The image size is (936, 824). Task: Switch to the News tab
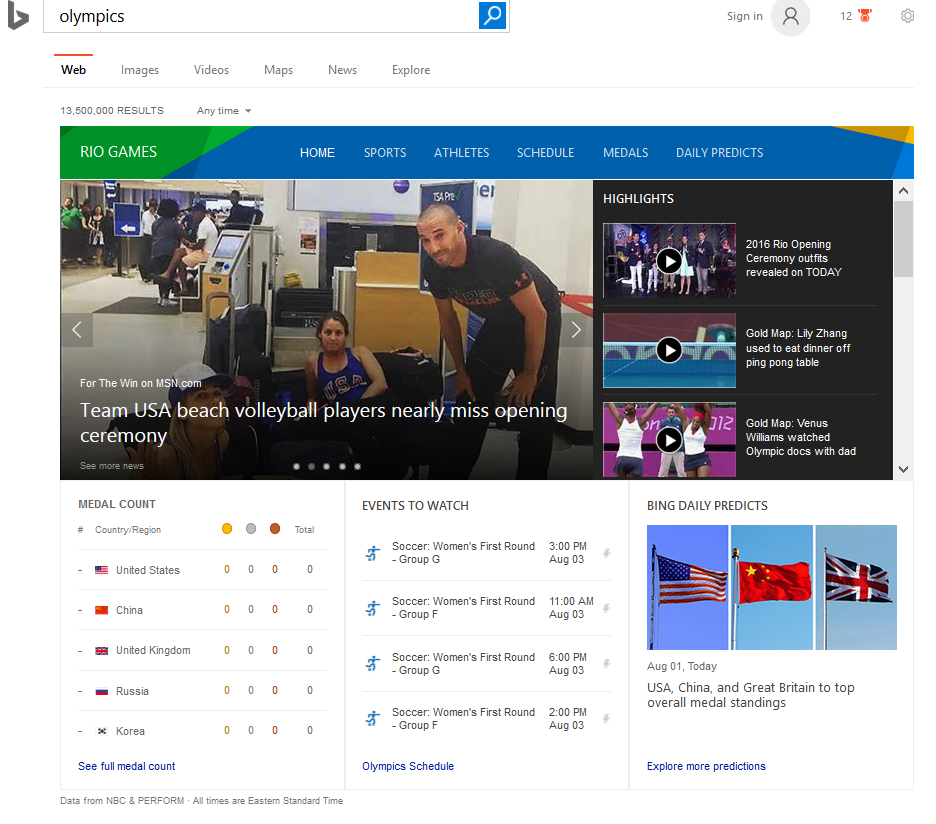click(342, 70)
